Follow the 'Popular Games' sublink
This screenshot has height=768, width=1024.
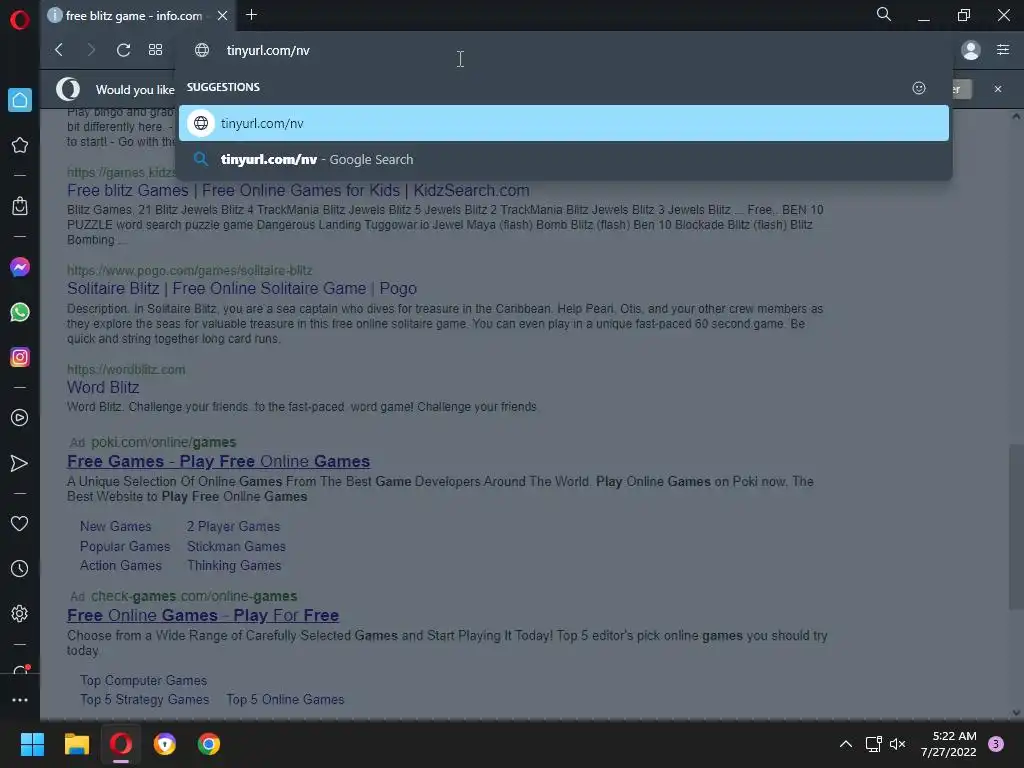point(125,547)
